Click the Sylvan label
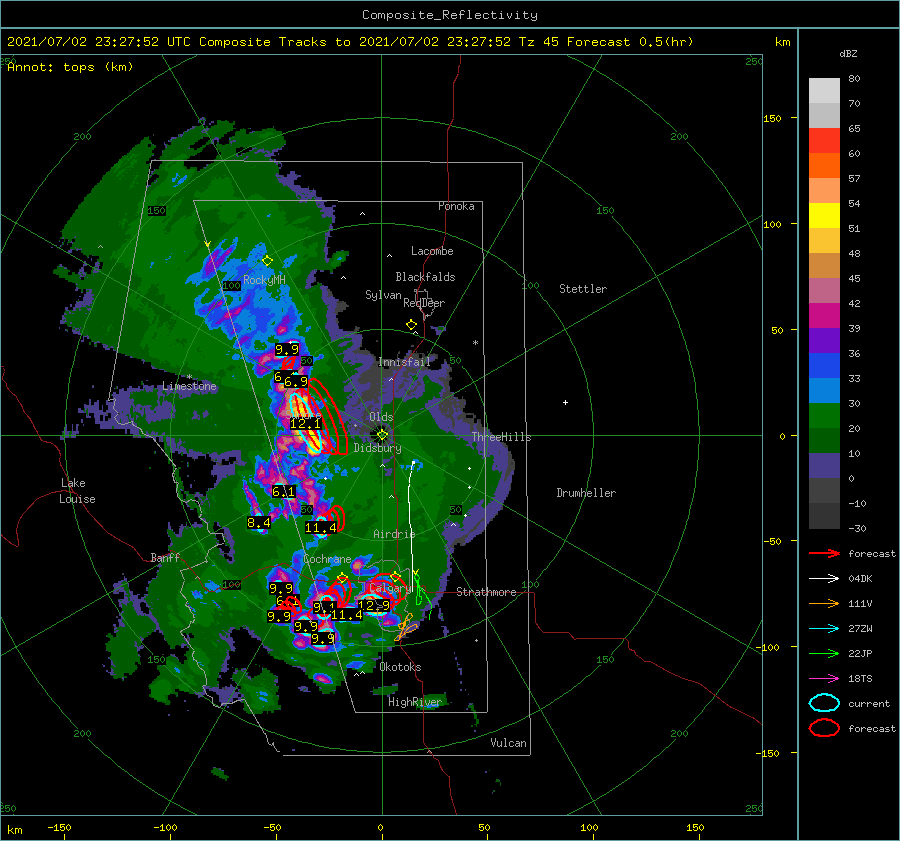Image resolution: width=900 pixels, height=841 pixels. (383, 295)
